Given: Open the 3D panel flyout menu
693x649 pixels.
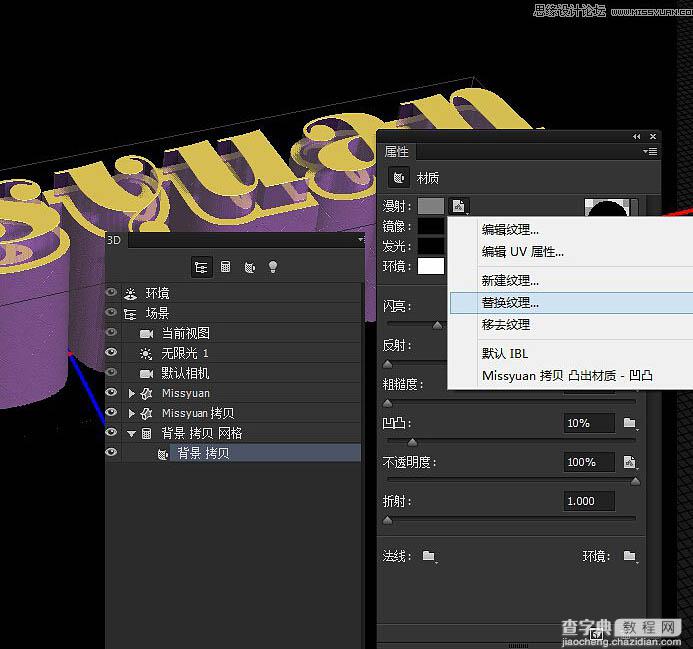Looking at the screenshot, I should pyautogui.click(x=361, y=240).
